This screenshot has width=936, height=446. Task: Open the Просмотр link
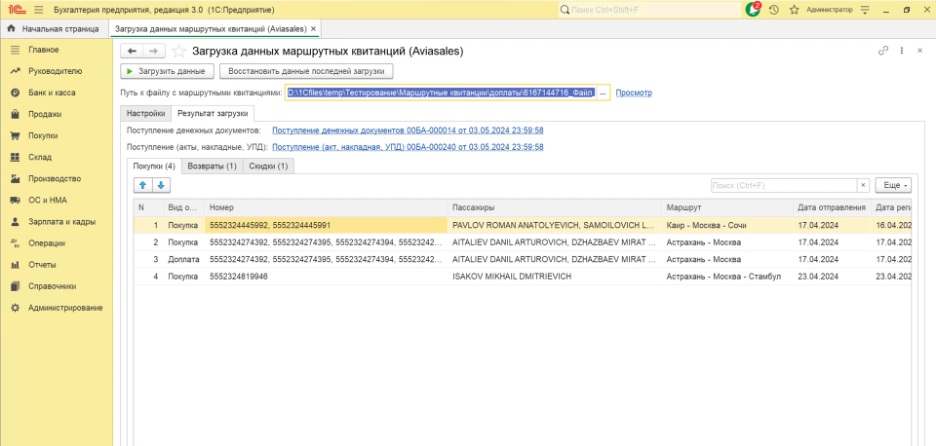pos(633,93)
